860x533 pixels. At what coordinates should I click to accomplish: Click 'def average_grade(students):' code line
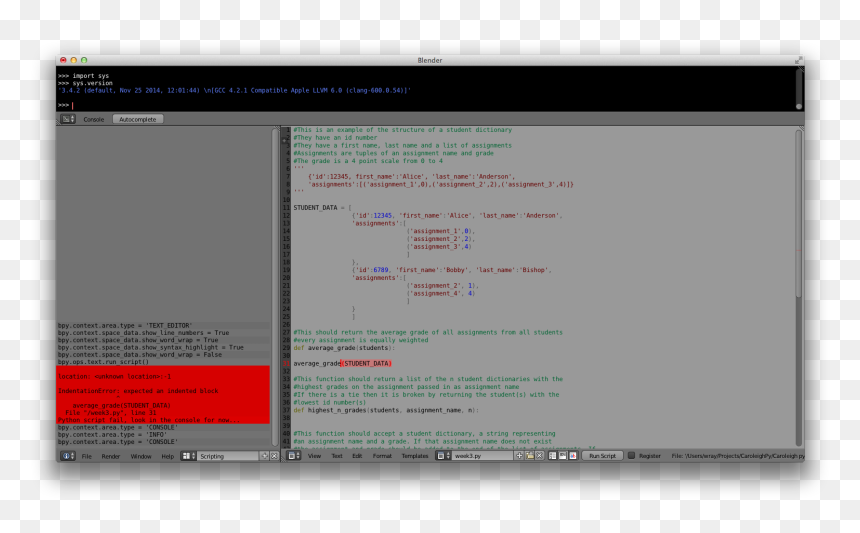coord(344,348)
